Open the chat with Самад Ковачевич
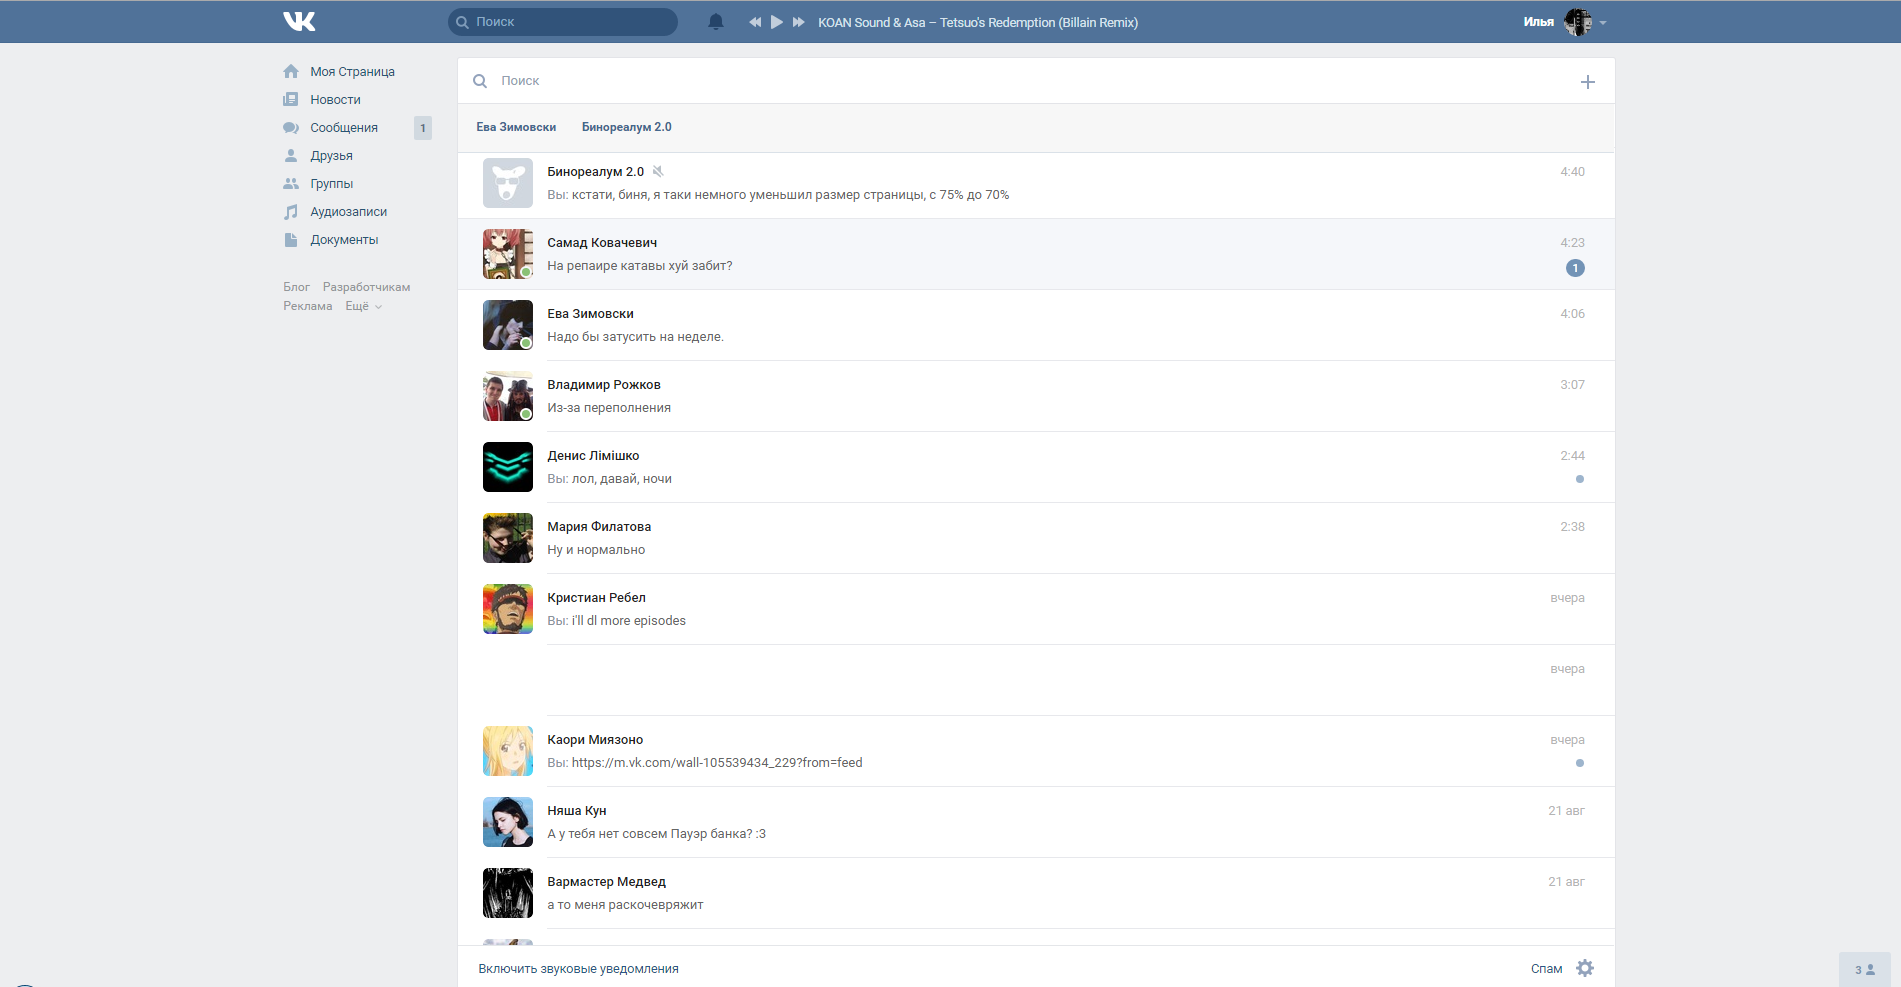 point(1036,254)
